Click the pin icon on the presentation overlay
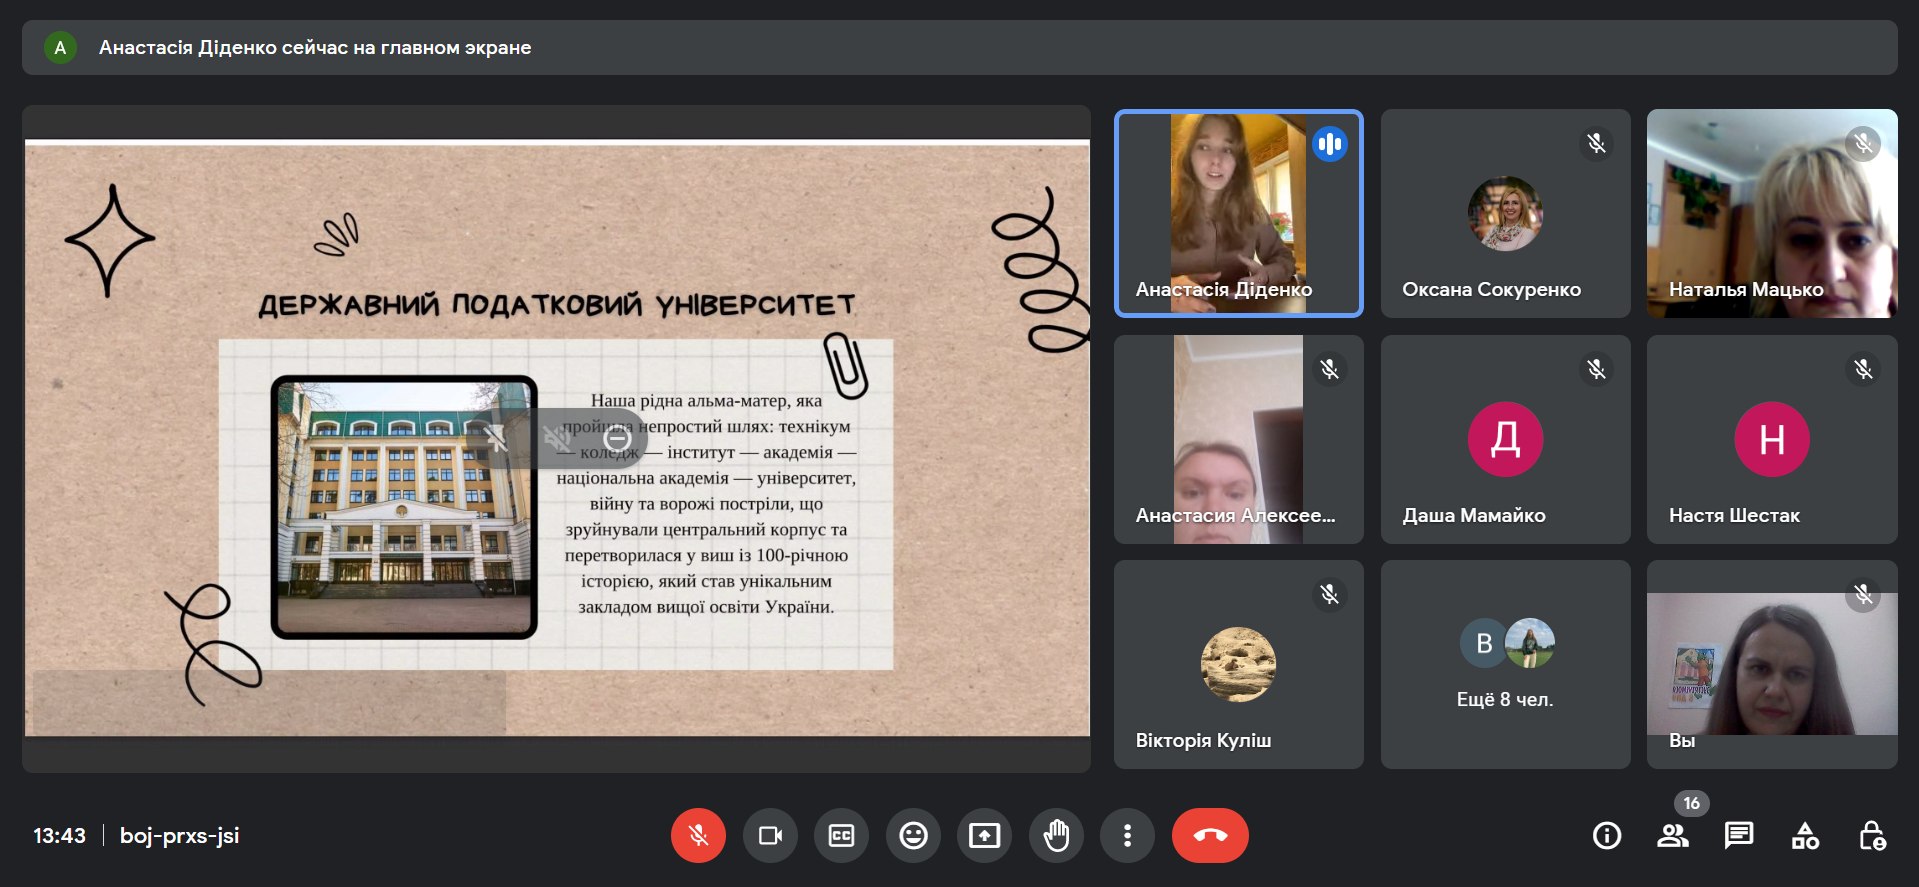 496,438
